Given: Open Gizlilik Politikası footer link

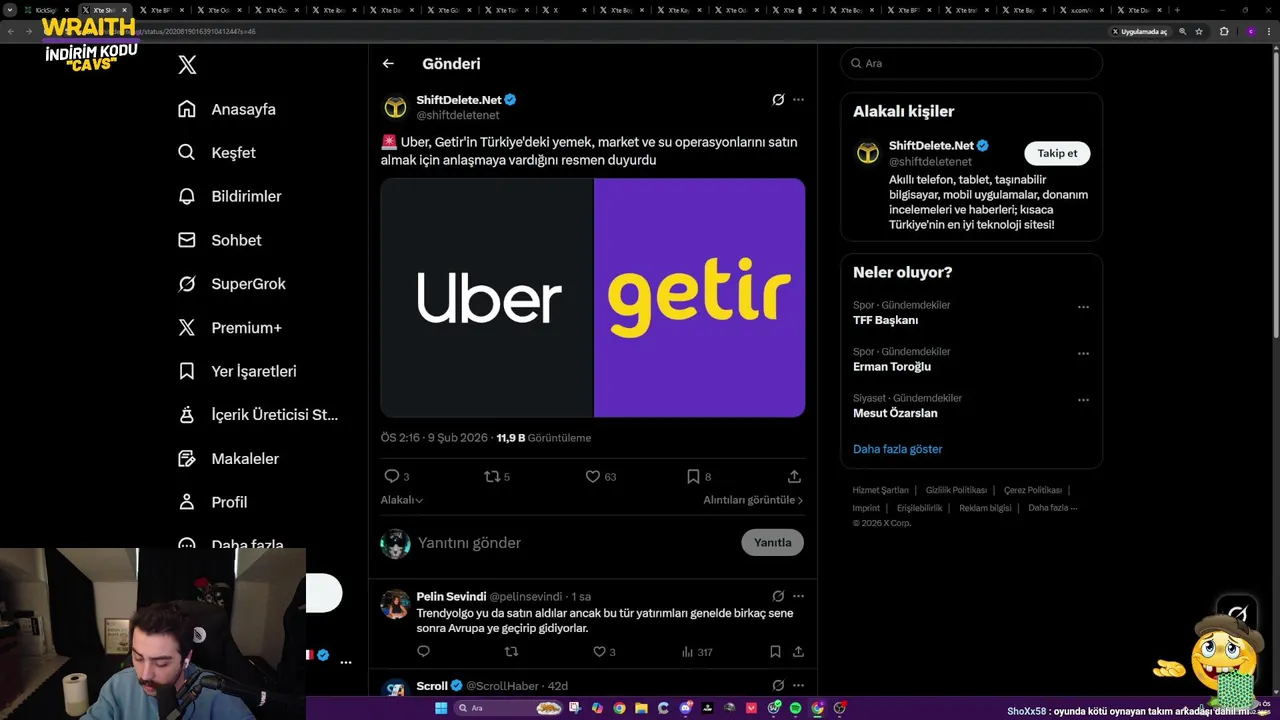Looking at the screenshot, I should tap(956, 490).
